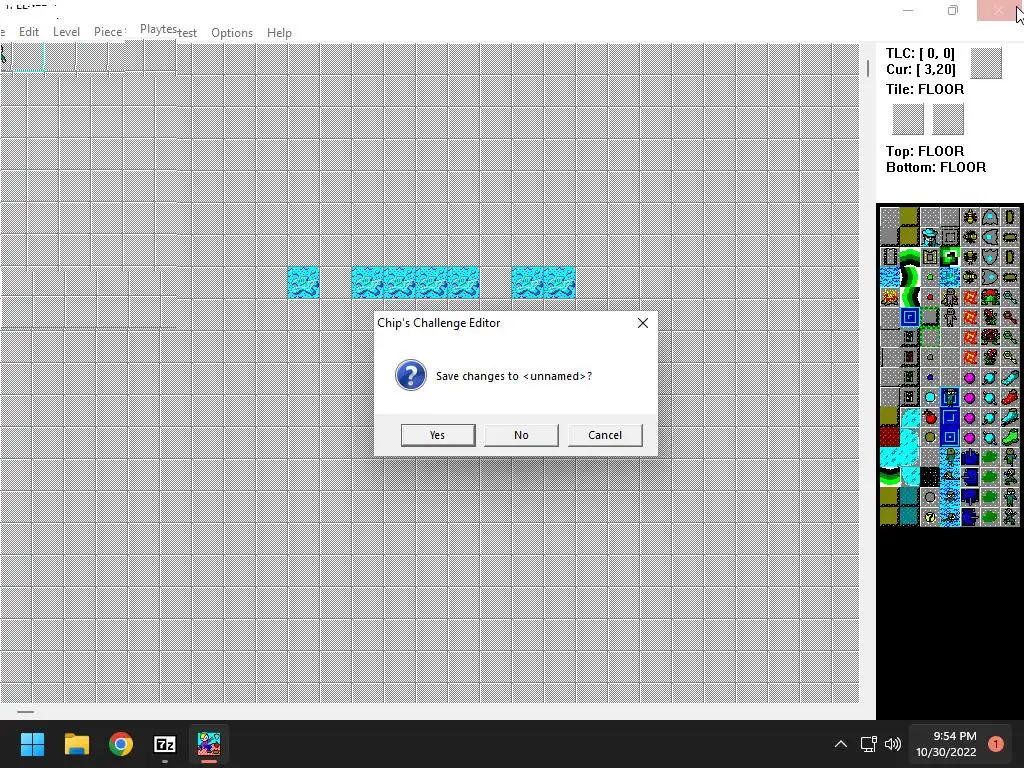Open File Explorer from taskbar
Viewport: 1024px width, 768px height.
pyautogui.click(x=76, y=744)
